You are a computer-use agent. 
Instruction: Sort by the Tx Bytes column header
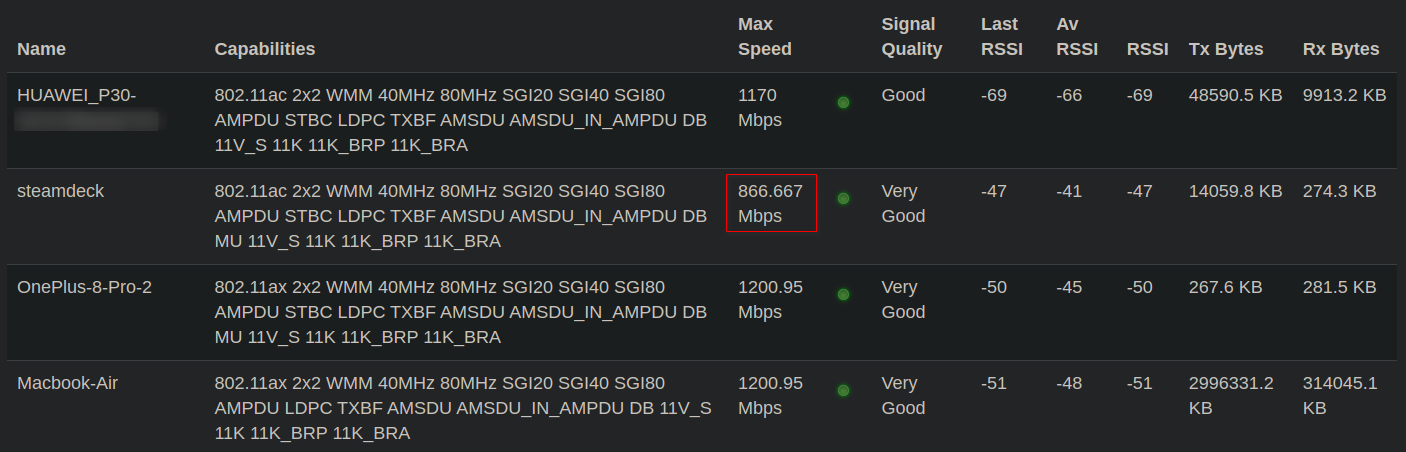click(1225, 49)
